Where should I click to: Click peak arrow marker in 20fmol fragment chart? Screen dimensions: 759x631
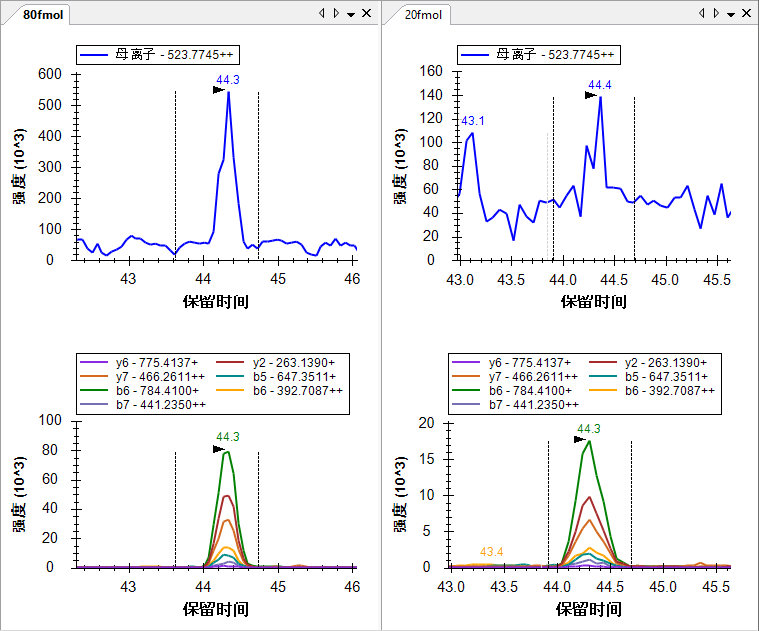click(x=580, y=439)
